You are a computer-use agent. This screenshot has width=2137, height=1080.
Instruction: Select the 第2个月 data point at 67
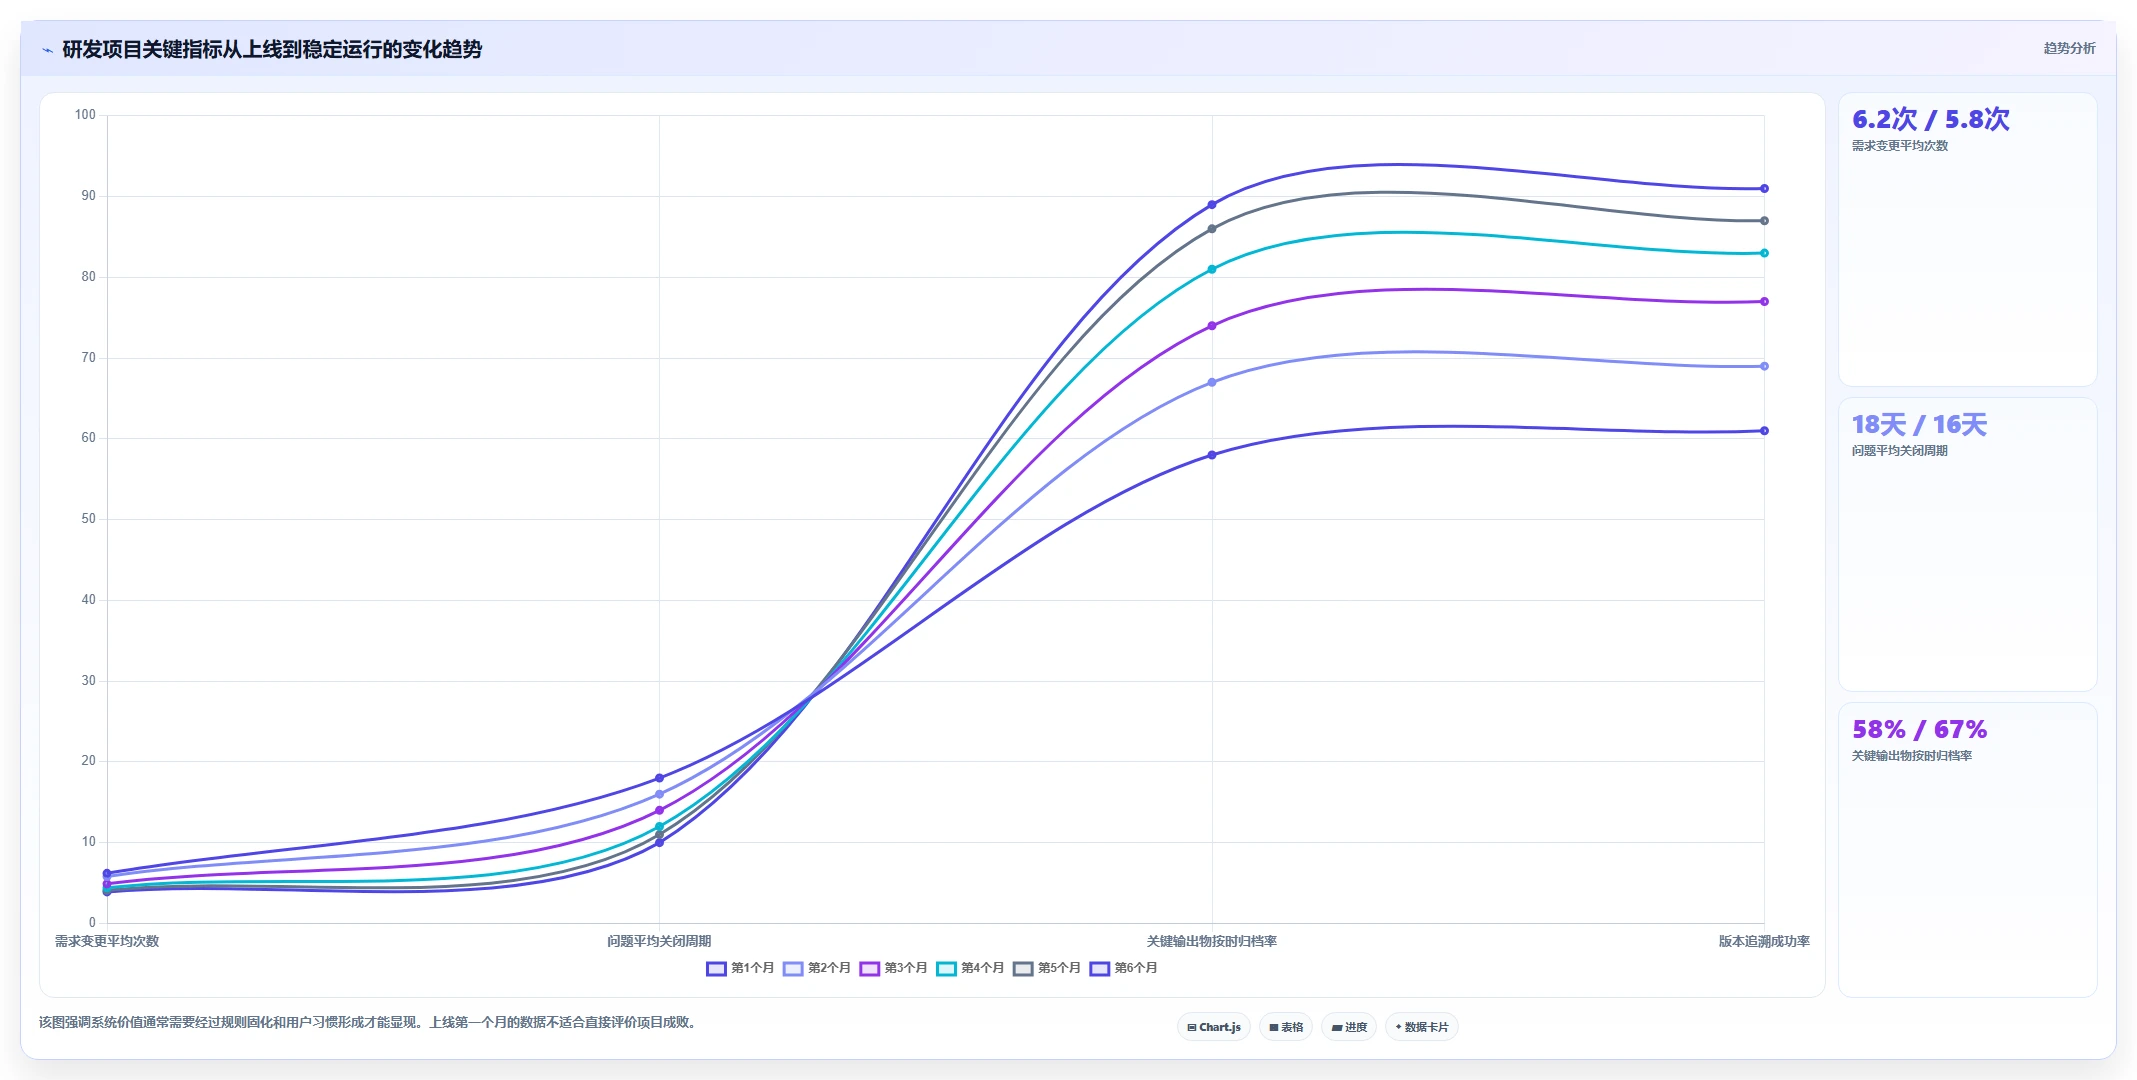pyautogui.click(x=1212, y=382)
